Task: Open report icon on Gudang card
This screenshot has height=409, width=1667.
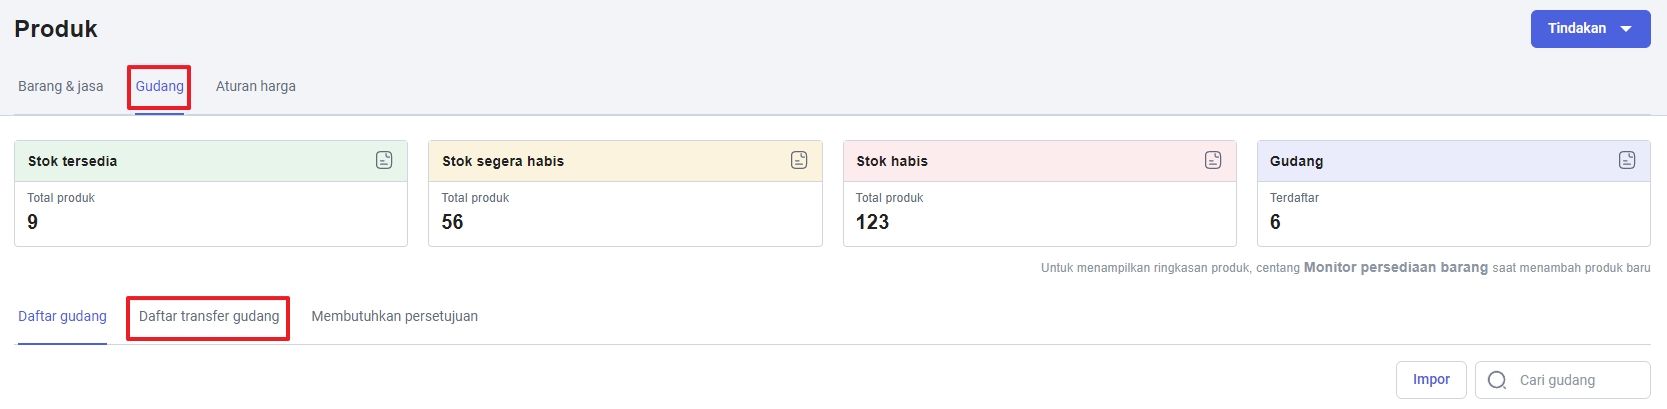Action: (1627, 160)
